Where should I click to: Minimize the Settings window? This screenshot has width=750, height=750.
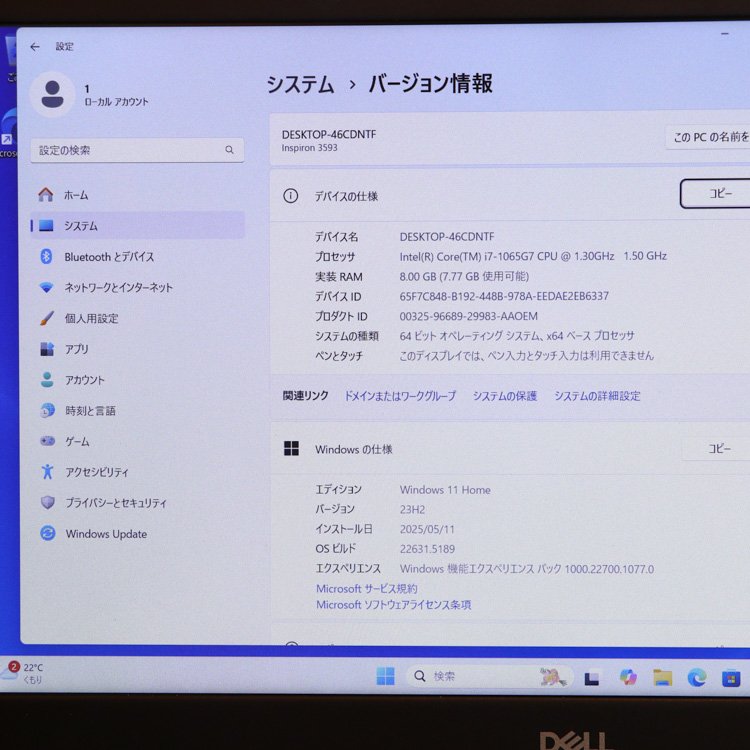[725, 34]
